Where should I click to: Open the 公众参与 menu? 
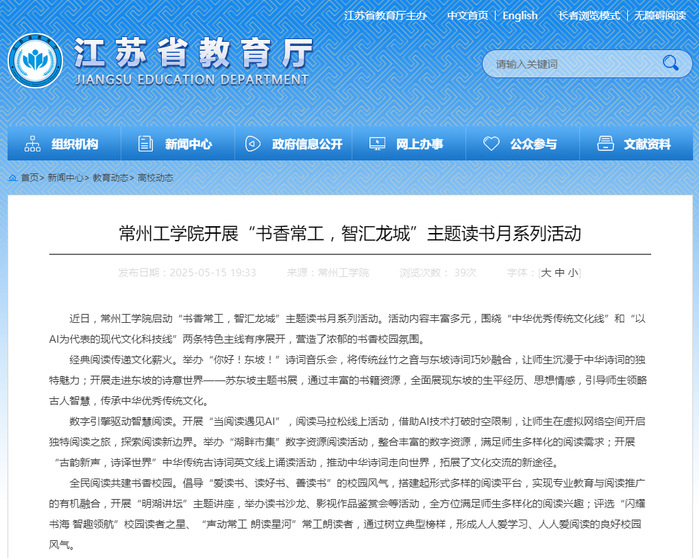[x=523, y=144]
